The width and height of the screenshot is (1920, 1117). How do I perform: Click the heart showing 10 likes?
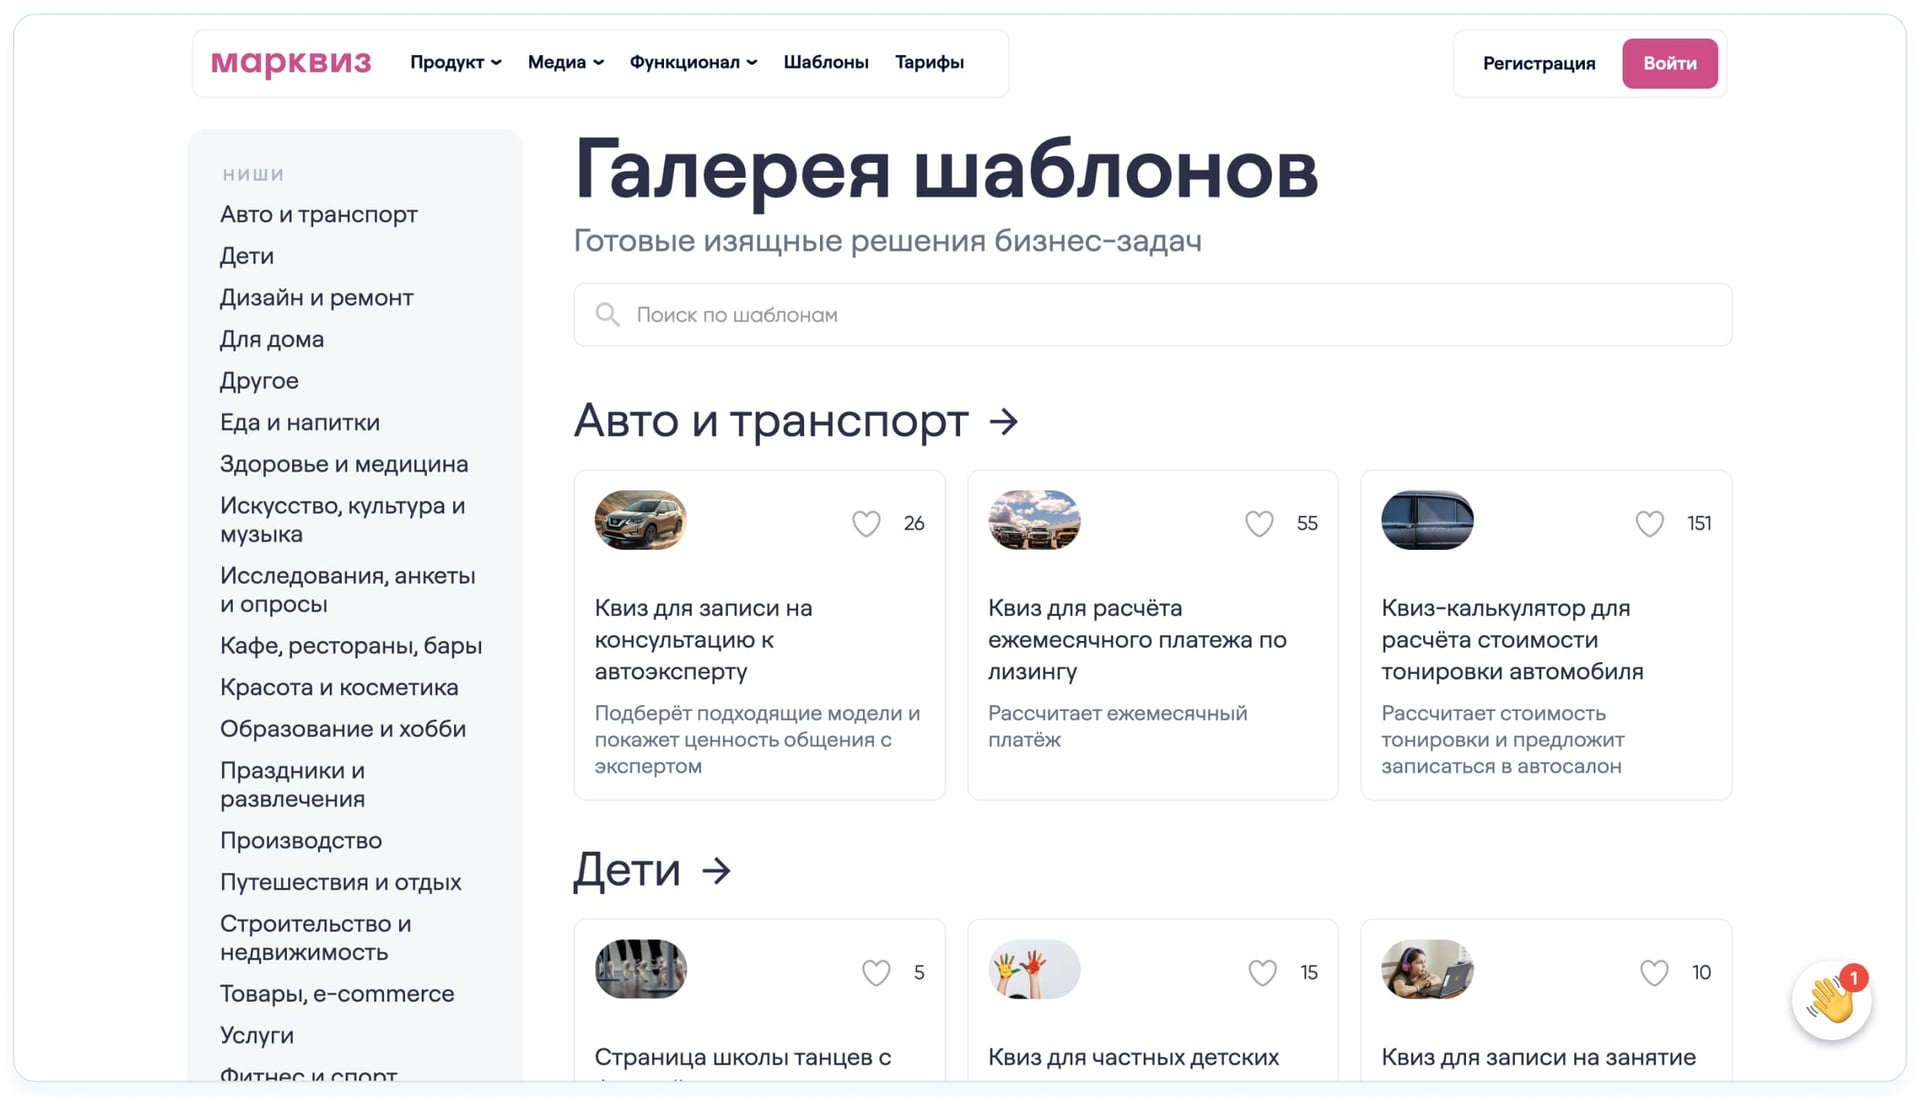pyautogui.click(x=1653, y=971)
